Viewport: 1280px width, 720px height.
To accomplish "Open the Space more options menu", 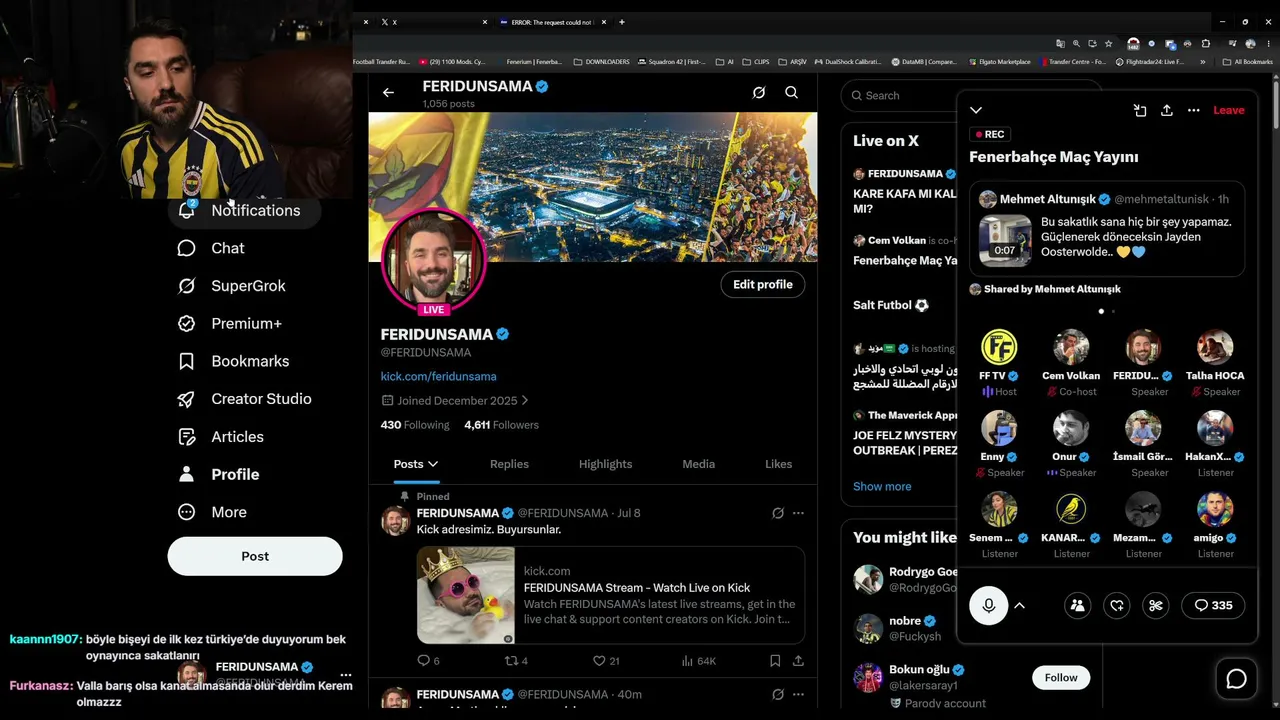I will [x=1194, y=110].
